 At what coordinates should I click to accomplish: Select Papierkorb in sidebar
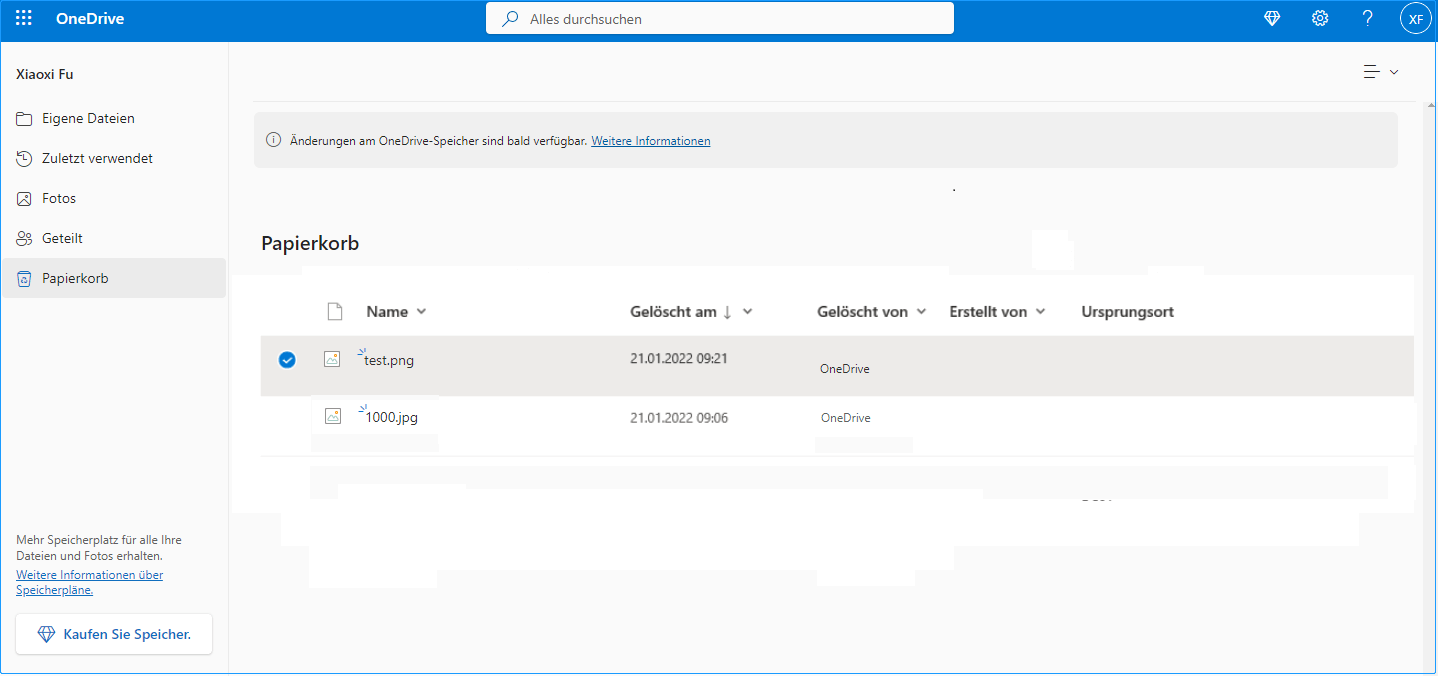click(x=114, y=278)
